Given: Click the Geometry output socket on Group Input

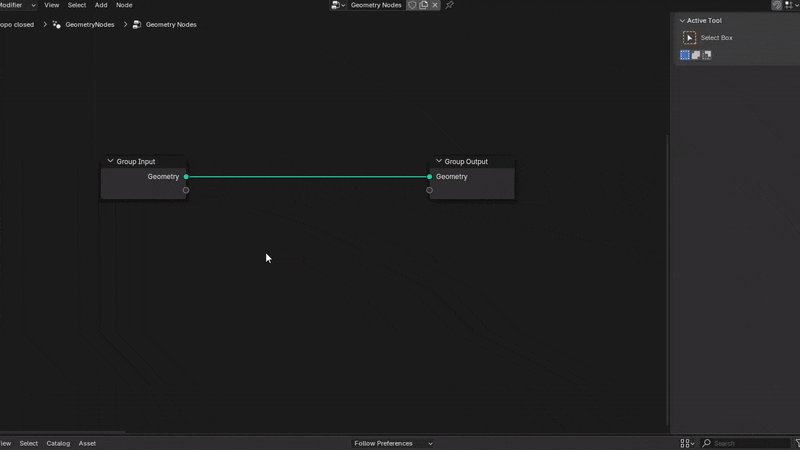Looking at the screenshot, I should click(186, 177).
